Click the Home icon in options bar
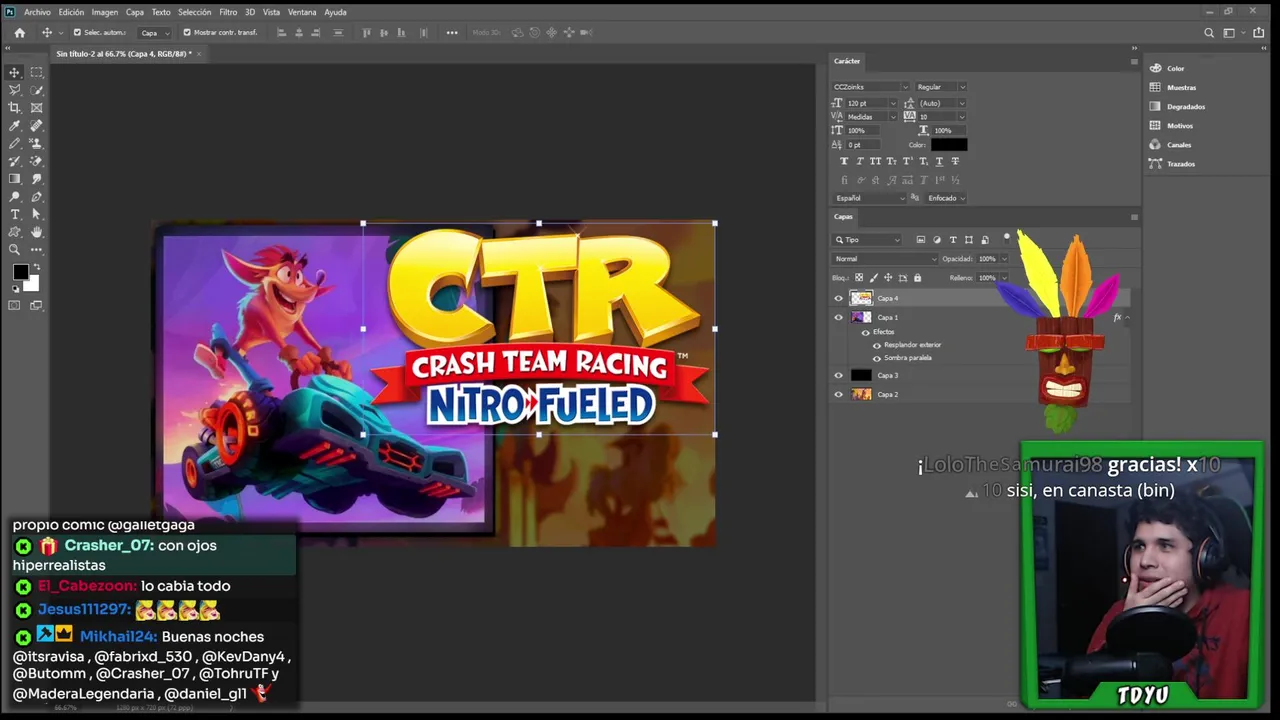The width and height of the screenshot is (1280, 720). 19,32
